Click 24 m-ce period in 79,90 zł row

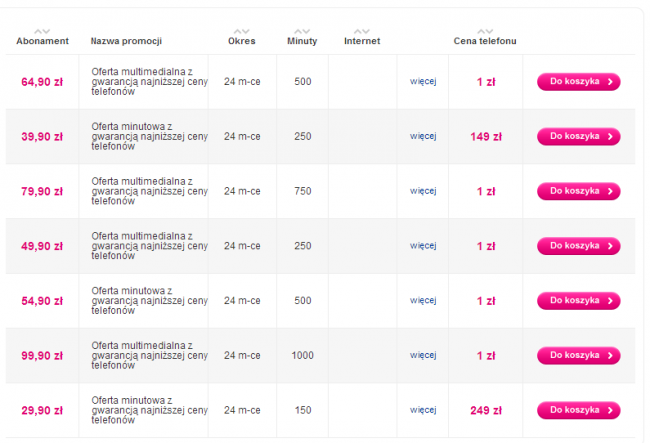click(x=242, y=191)
